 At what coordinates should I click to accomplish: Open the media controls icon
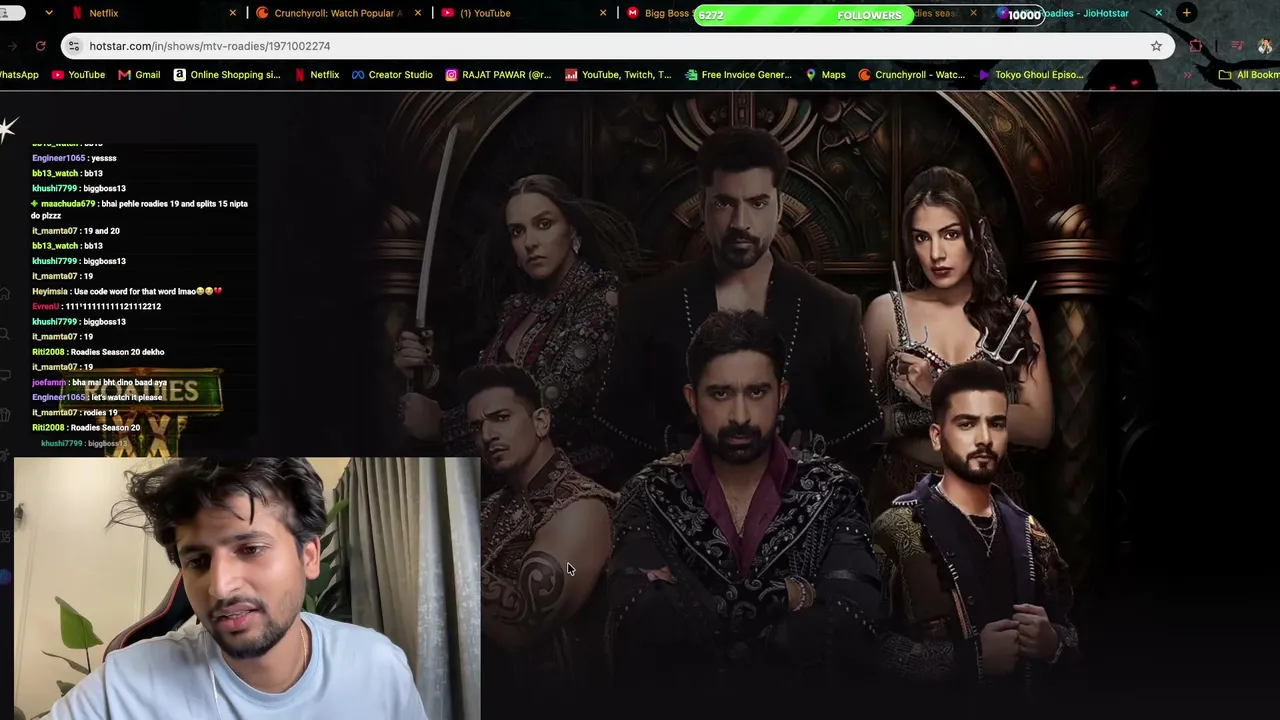1237,46
